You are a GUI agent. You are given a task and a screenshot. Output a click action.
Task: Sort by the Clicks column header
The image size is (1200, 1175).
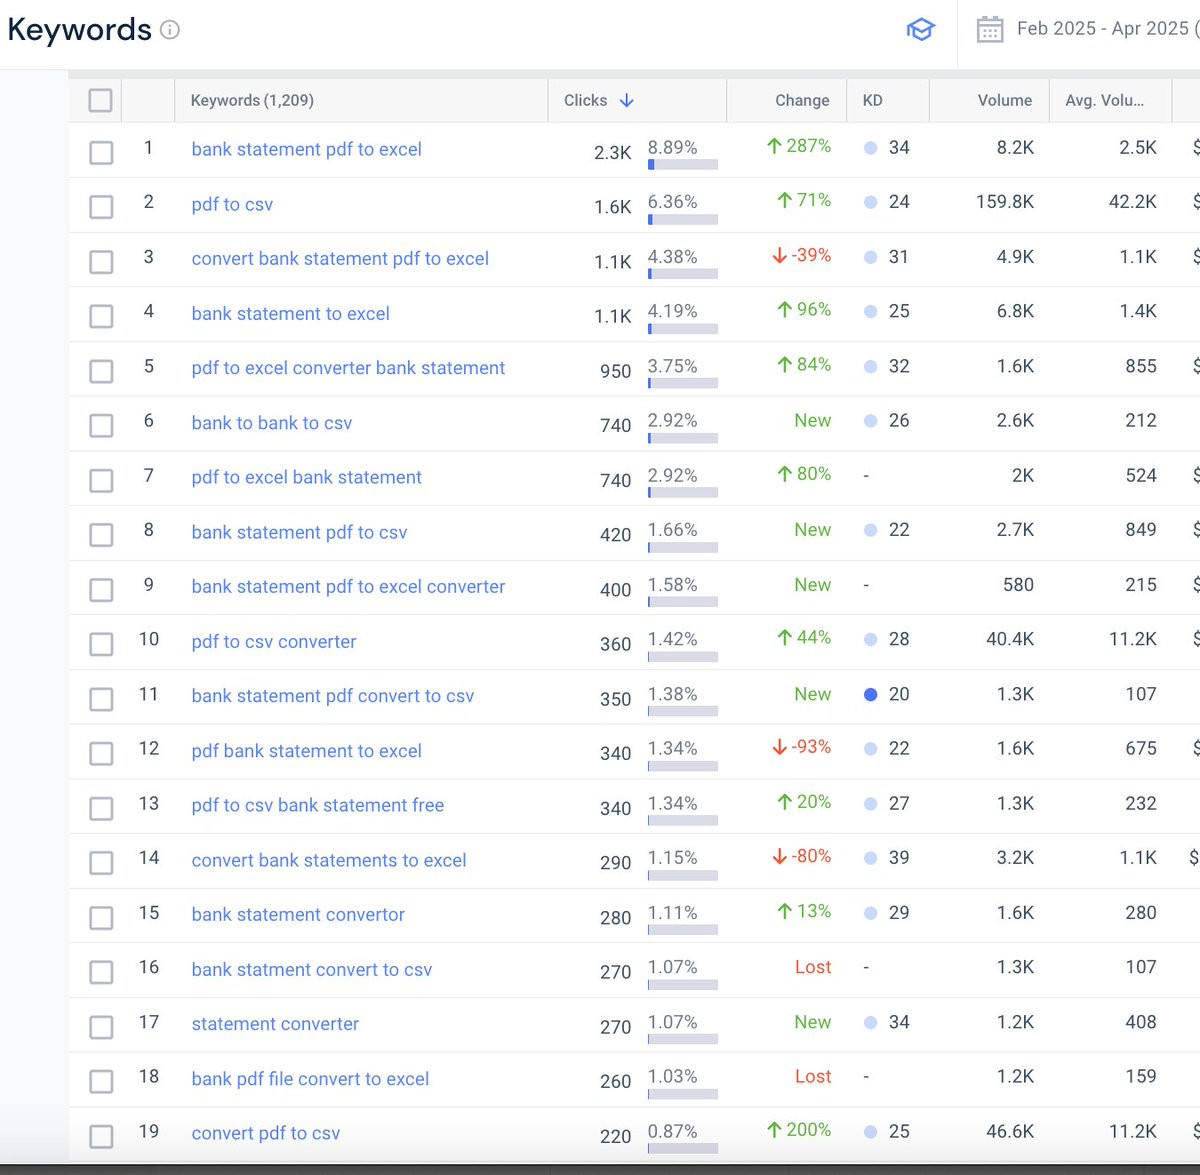(585, 100)
